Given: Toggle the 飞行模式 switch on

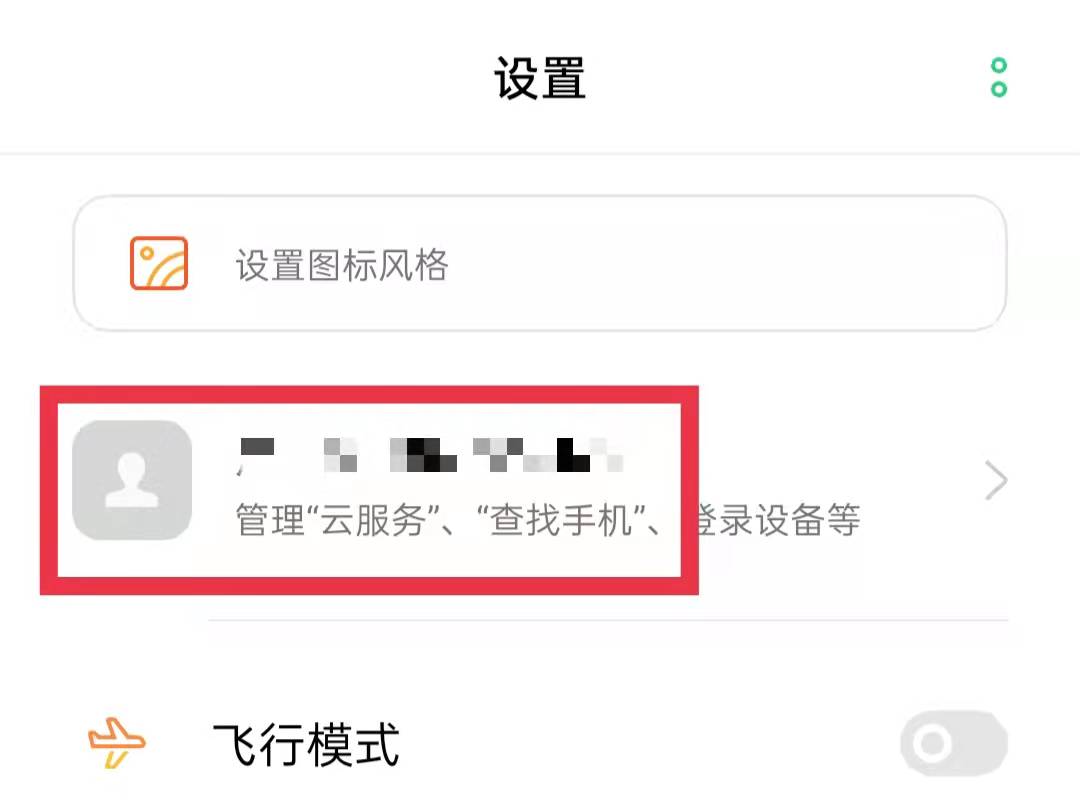Looking at the screenshot, I should point(954,743).
